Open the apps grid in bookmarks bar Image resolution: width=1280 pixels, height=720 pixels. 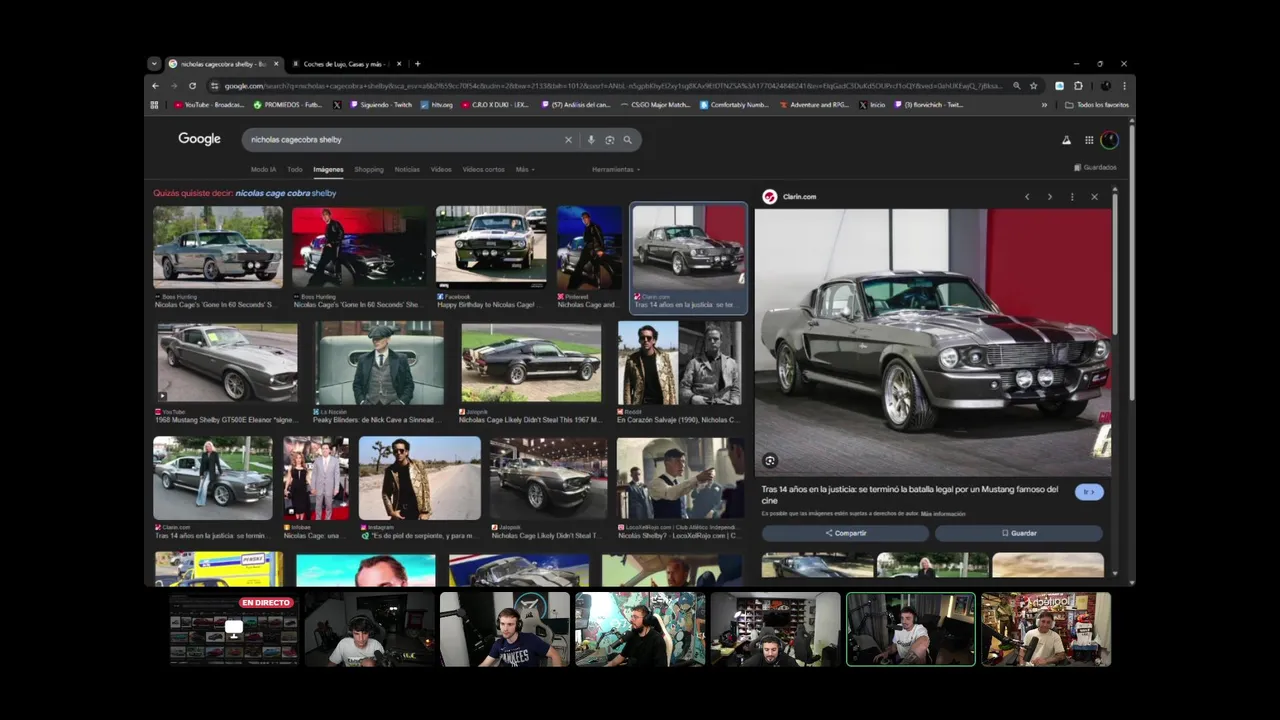tap(154, 105)
